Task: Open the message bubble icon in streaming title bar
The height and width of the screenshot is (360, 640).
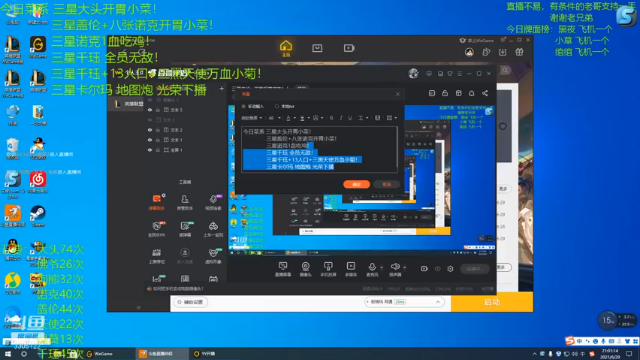Action: tap(429, 73)
